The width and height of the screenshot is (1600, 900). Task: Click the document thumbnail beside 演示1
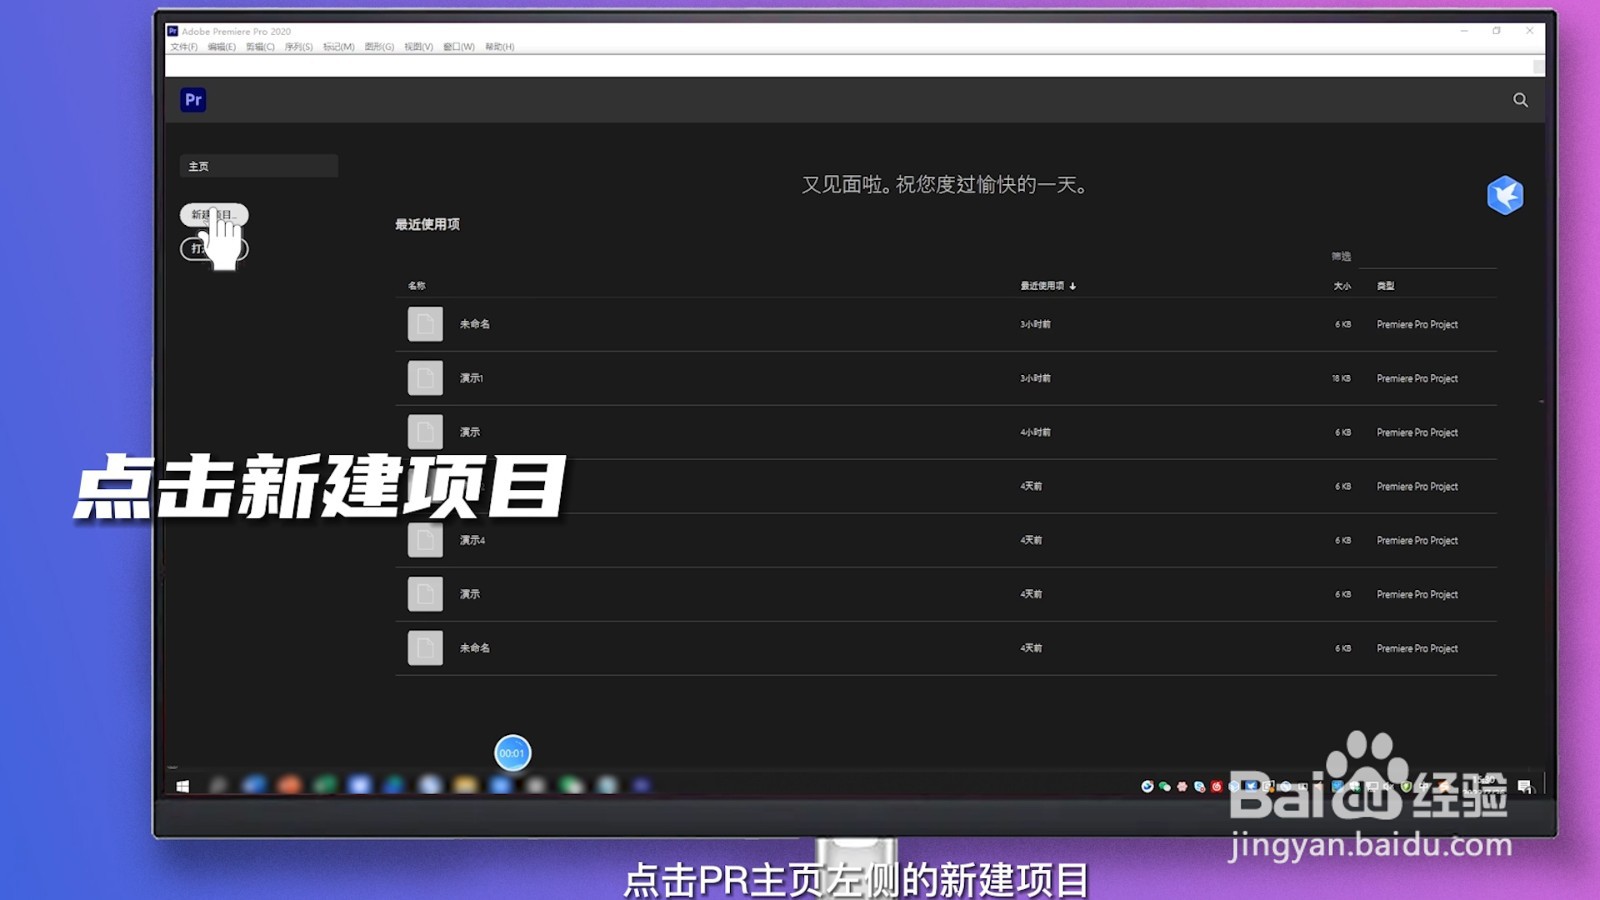click(425, 378)
